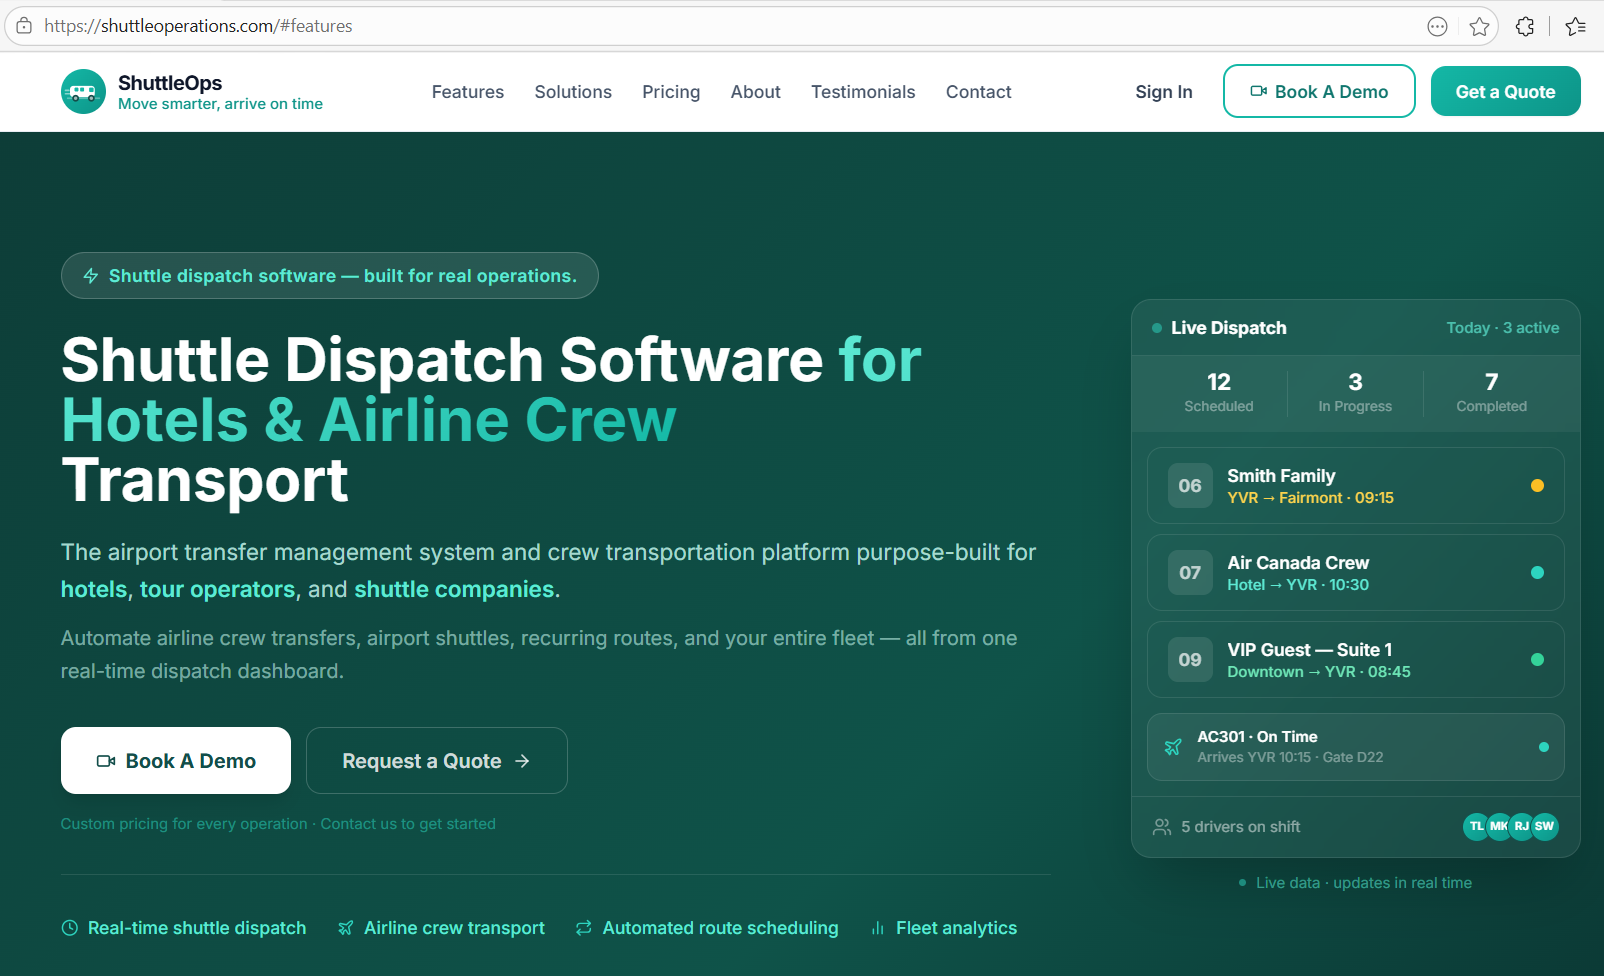Open the Air Canada Crew trip card
This screenshot has width=1604, height=976.
[1356, 573]
